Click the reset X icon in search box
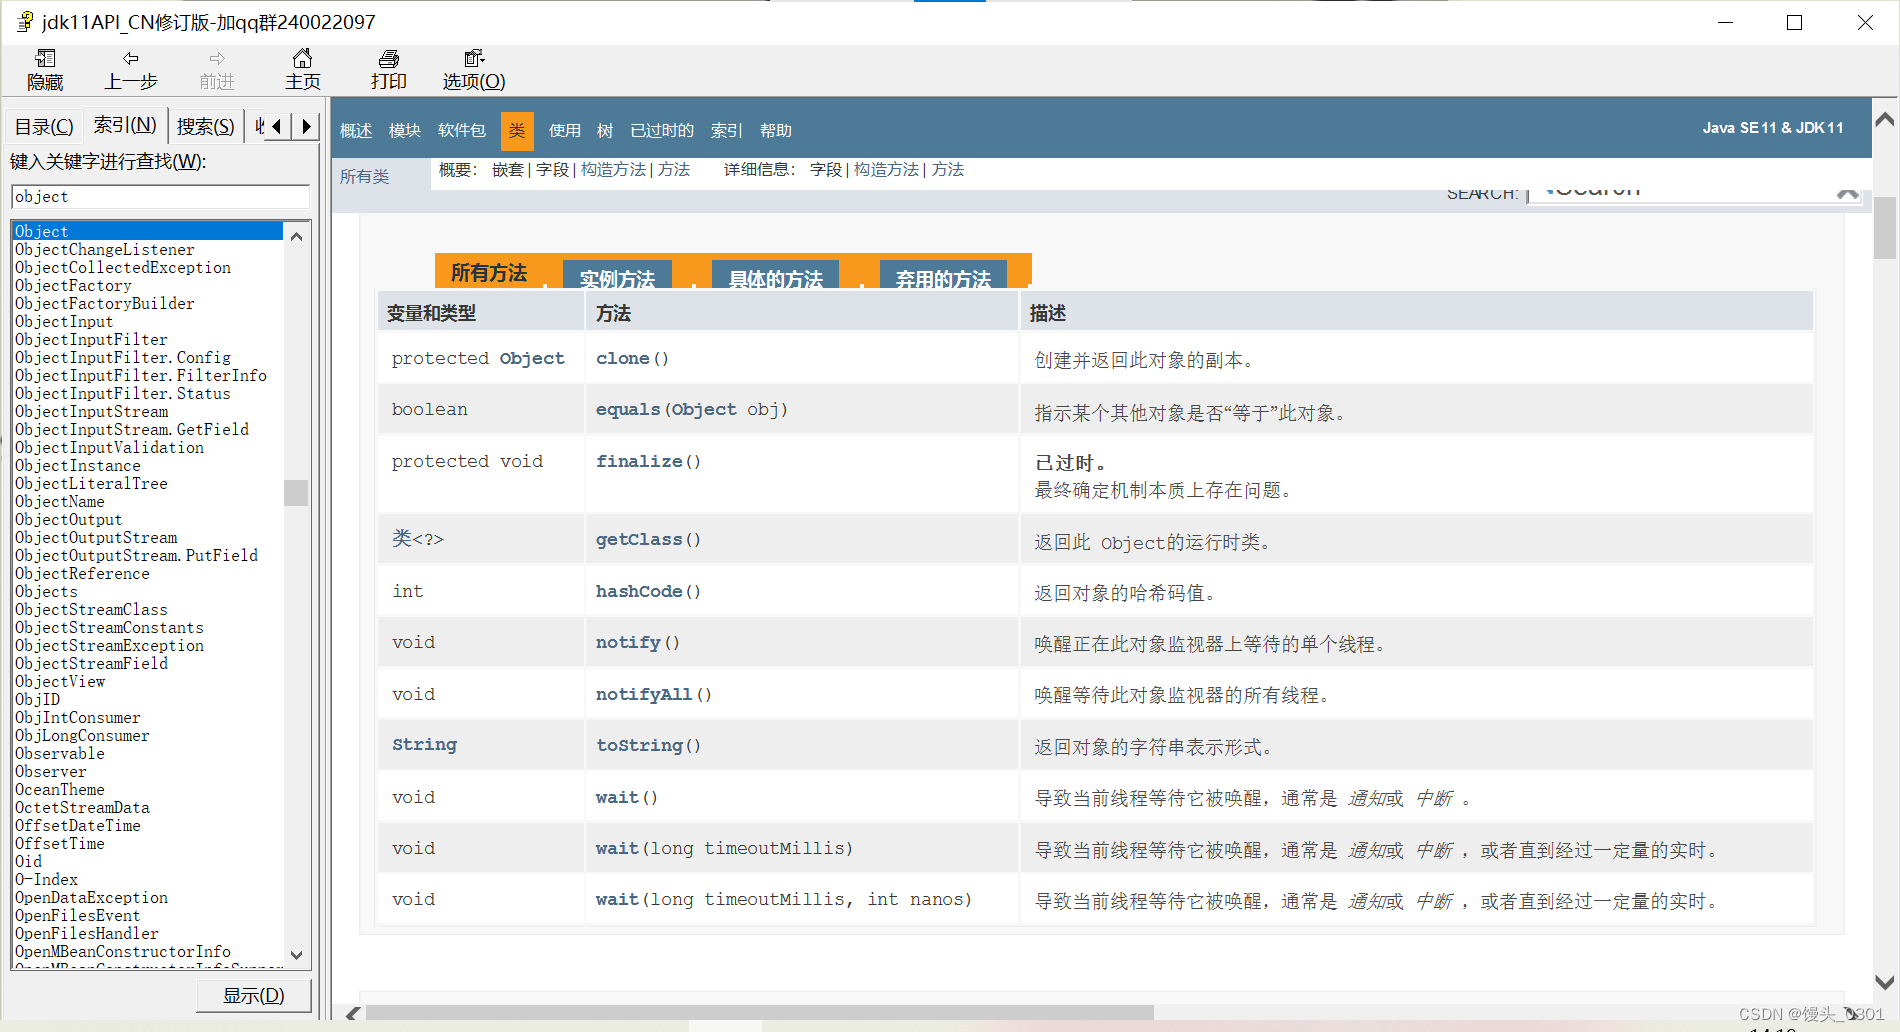This screenshot has height=1032, width=1900. (1847, 192)
